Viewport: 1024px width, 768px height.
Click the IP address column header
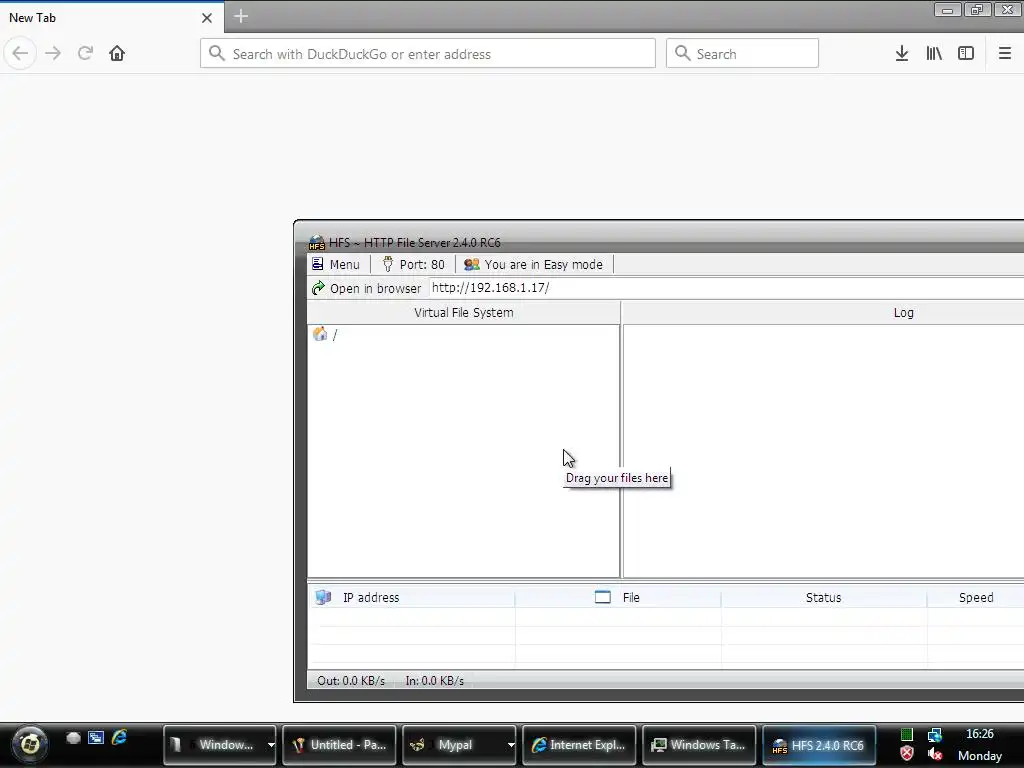coord(411,598)
